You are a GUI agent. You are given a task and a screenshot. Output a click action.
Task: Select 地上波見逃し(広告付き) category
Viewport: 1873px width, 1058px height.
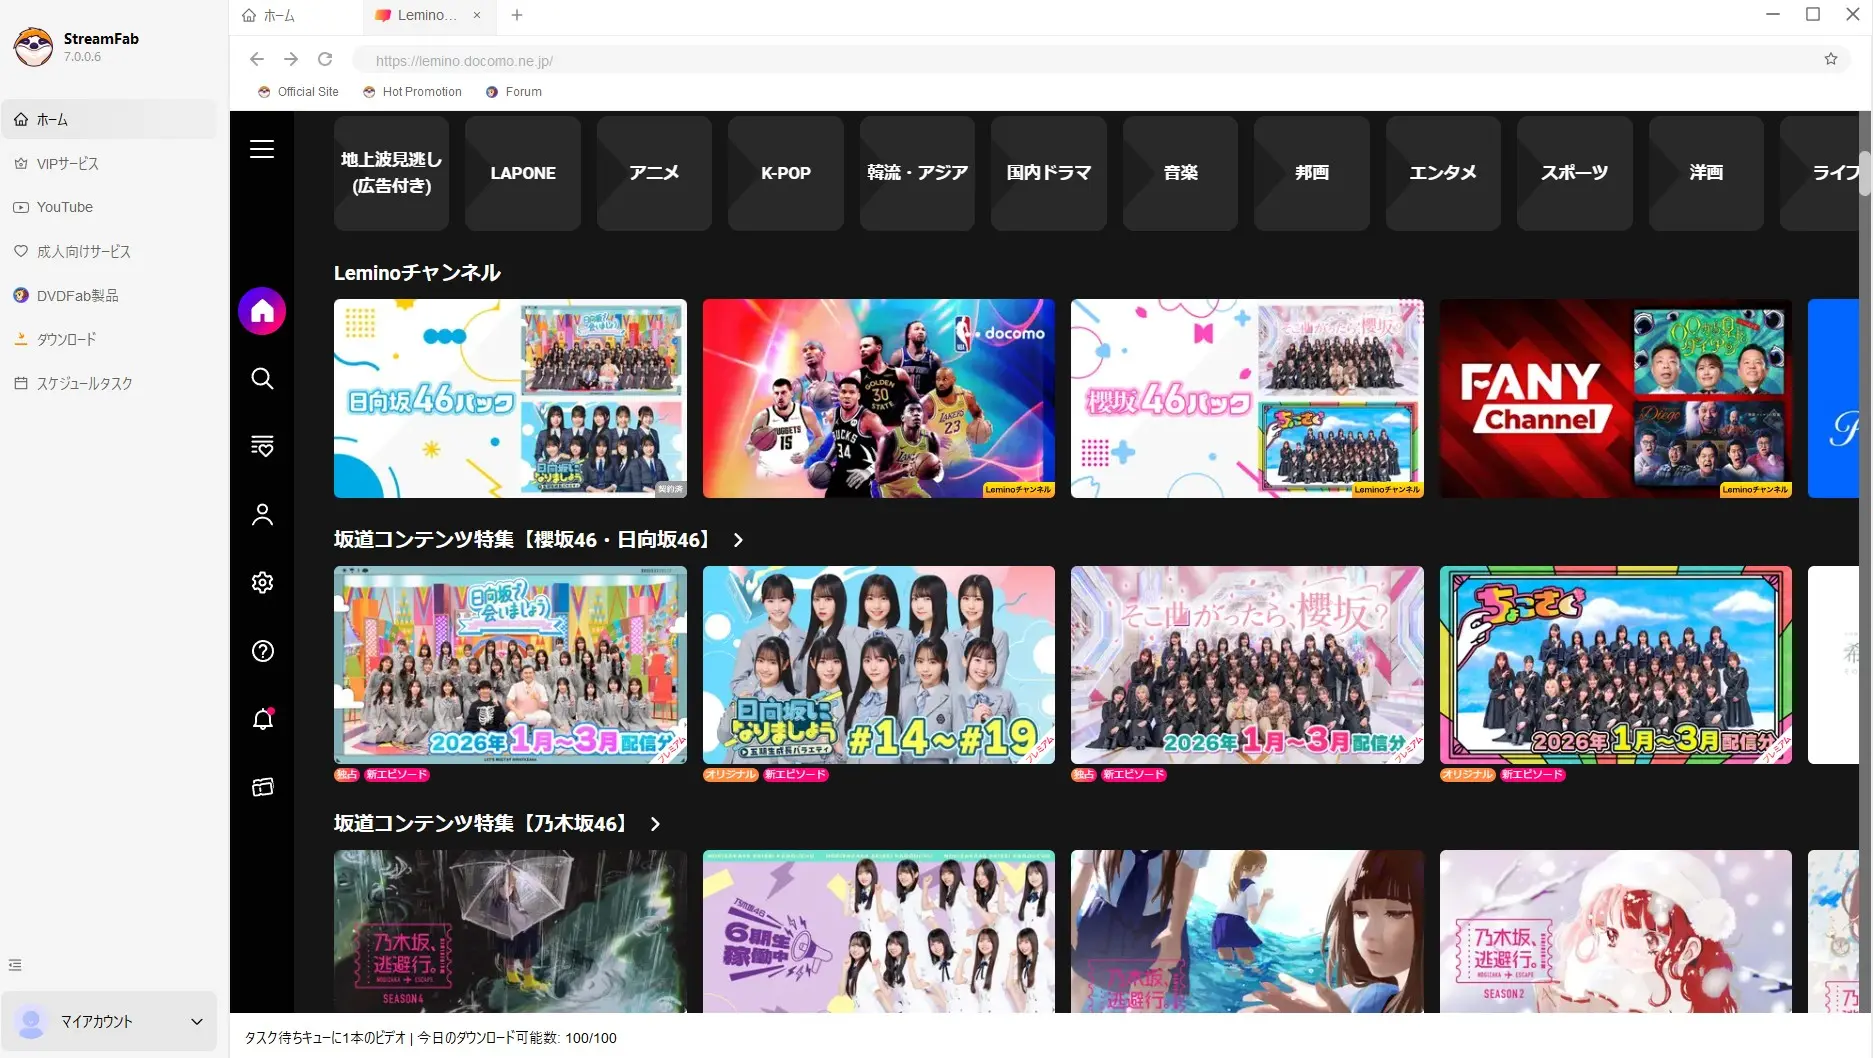click(x=391, y=173)
